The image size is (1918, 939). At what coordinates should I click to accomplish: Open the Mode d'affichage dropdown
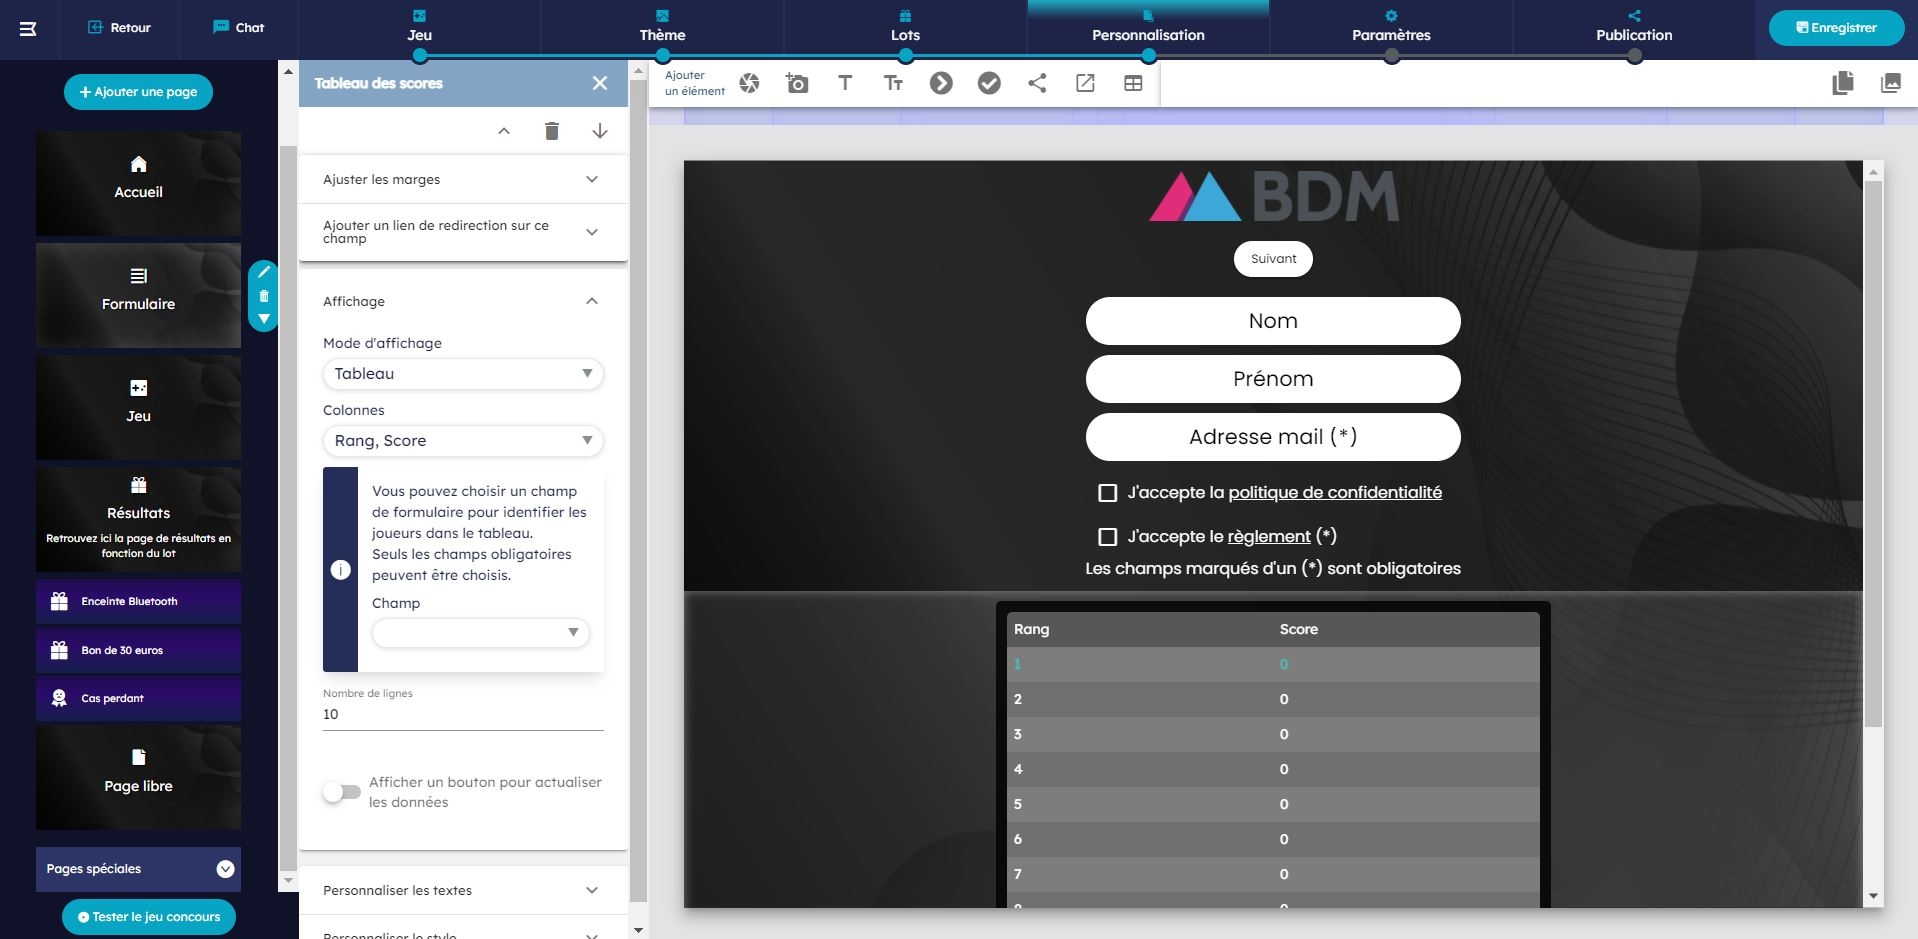pos(463,374)
